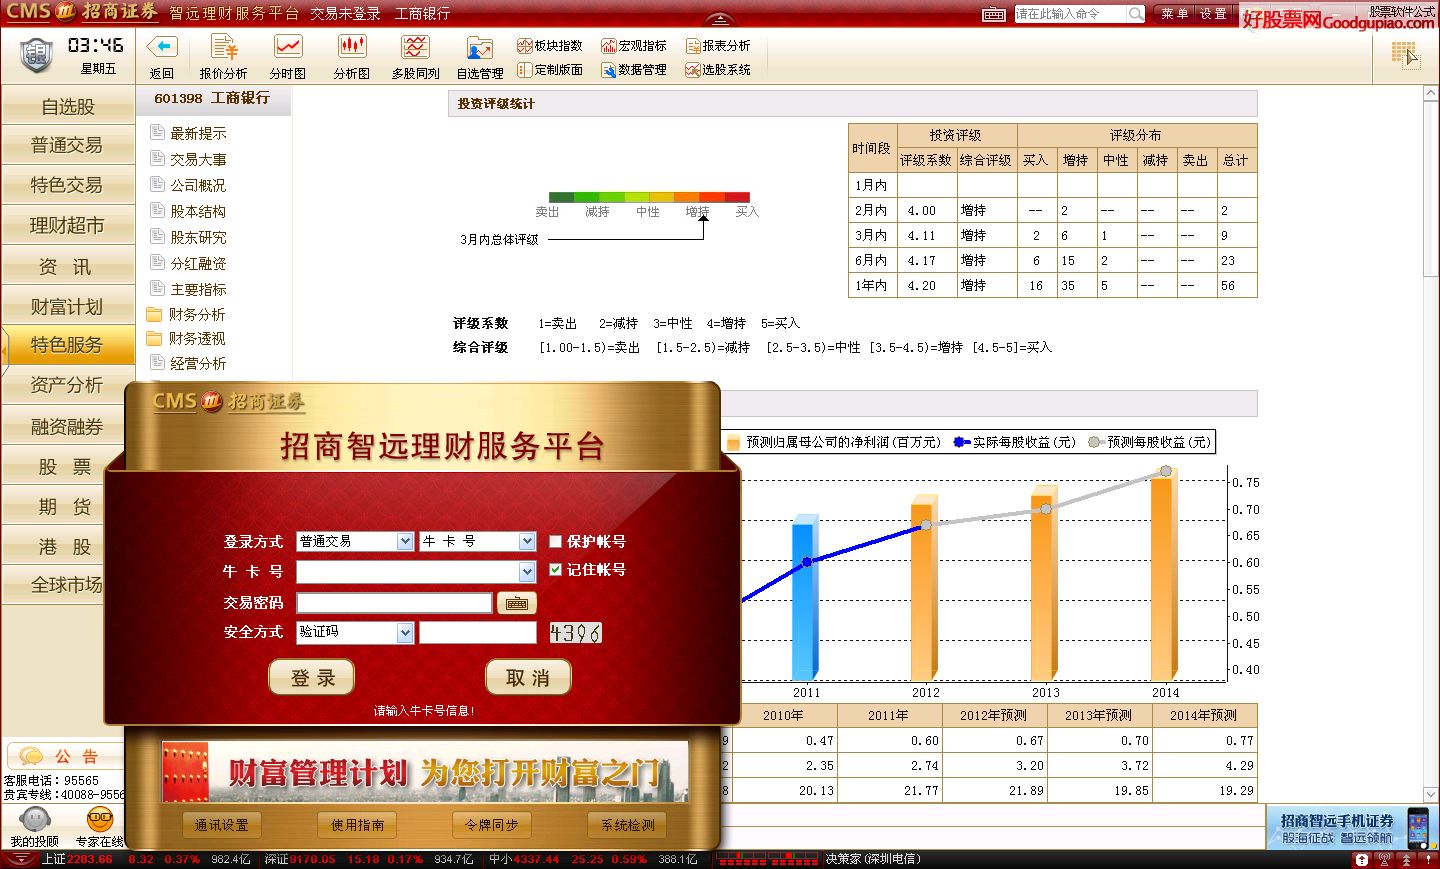The height and width of the screenshot is (869, 1440).
Task: Click the magnifier search icon beside command box
Action: pyautogui.click(x=1136, y=14)
